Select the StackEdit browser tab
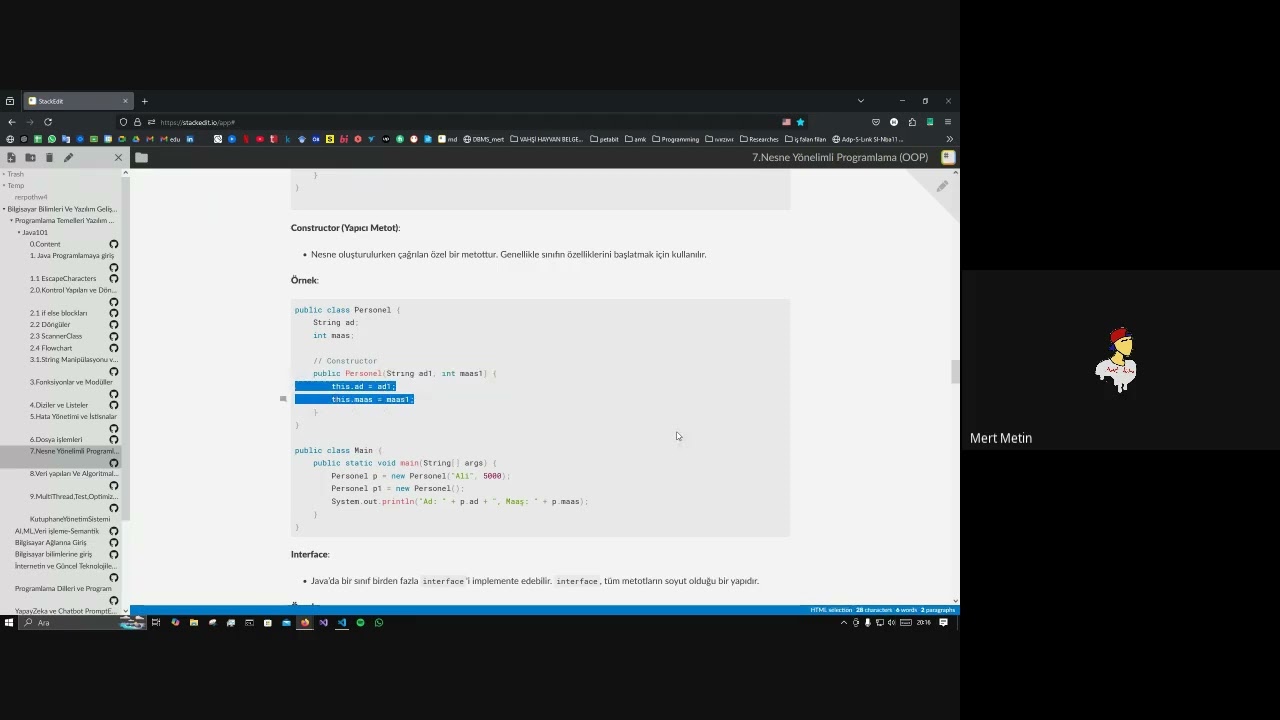Image resolution: width=1280 pixels, height=720 pixels. (78, 101)
